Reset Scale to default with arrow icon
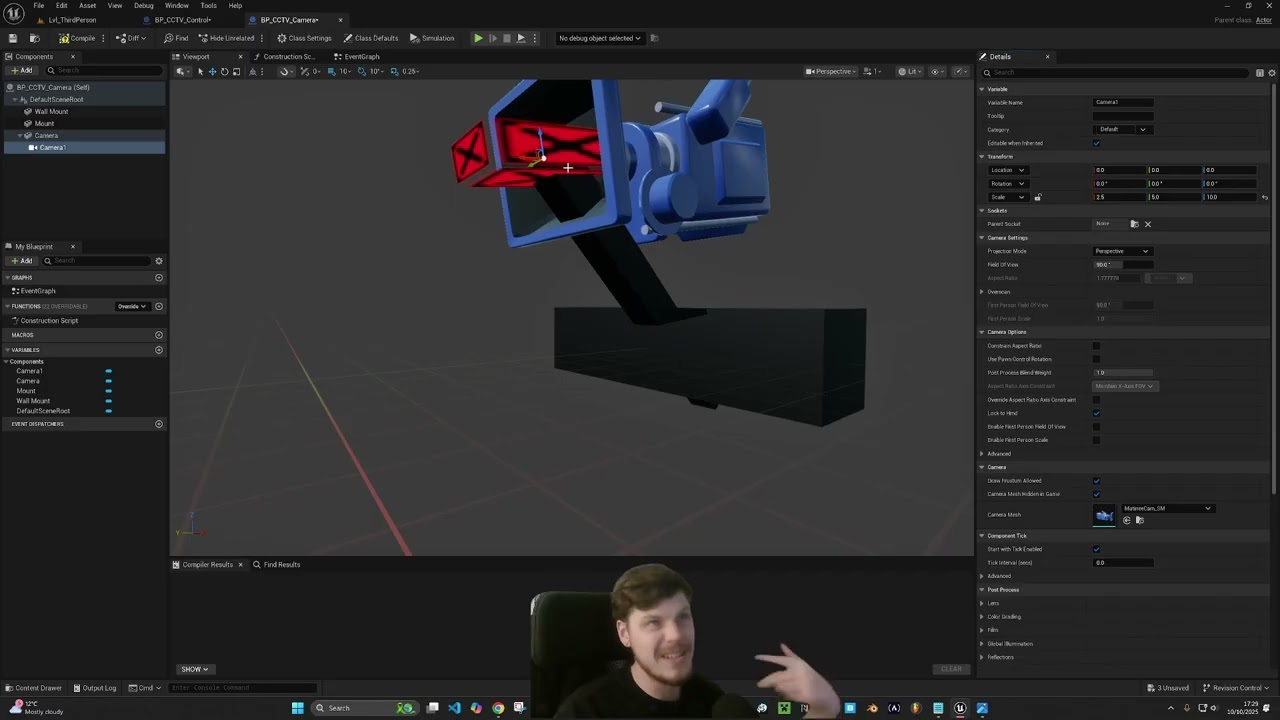 point(1265,197)
